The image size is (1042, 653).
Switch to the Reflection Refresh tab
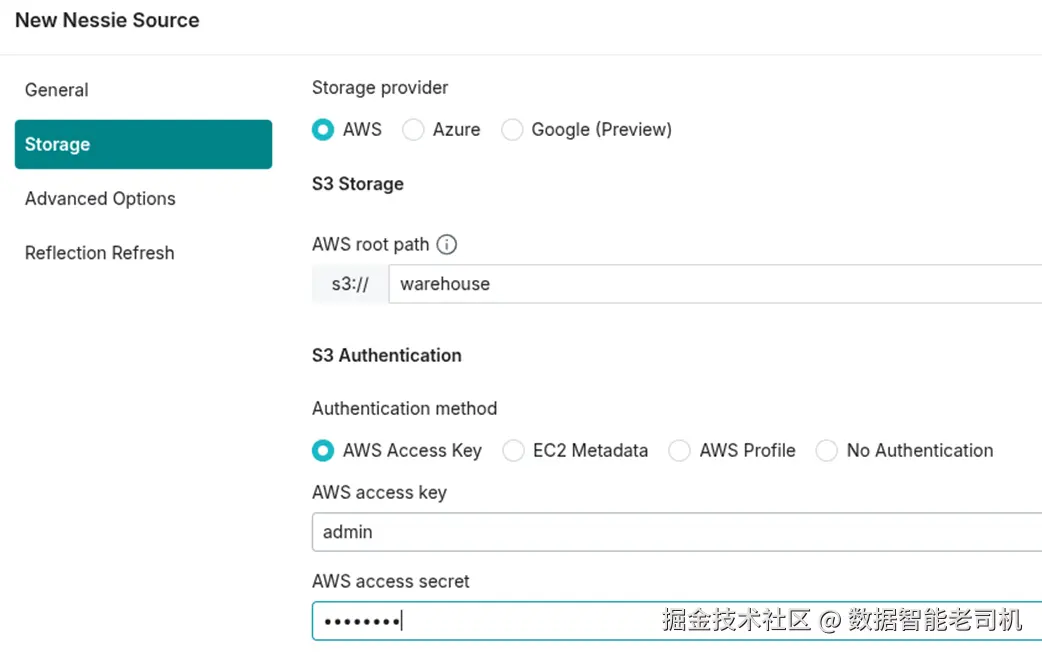[x=100, y=253]
